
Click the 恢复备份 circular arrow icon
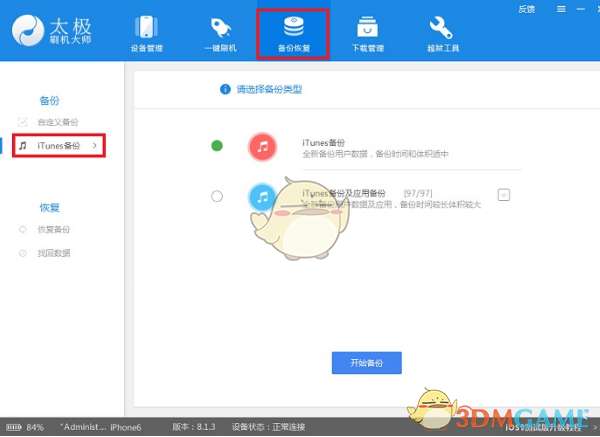point(23,229)
